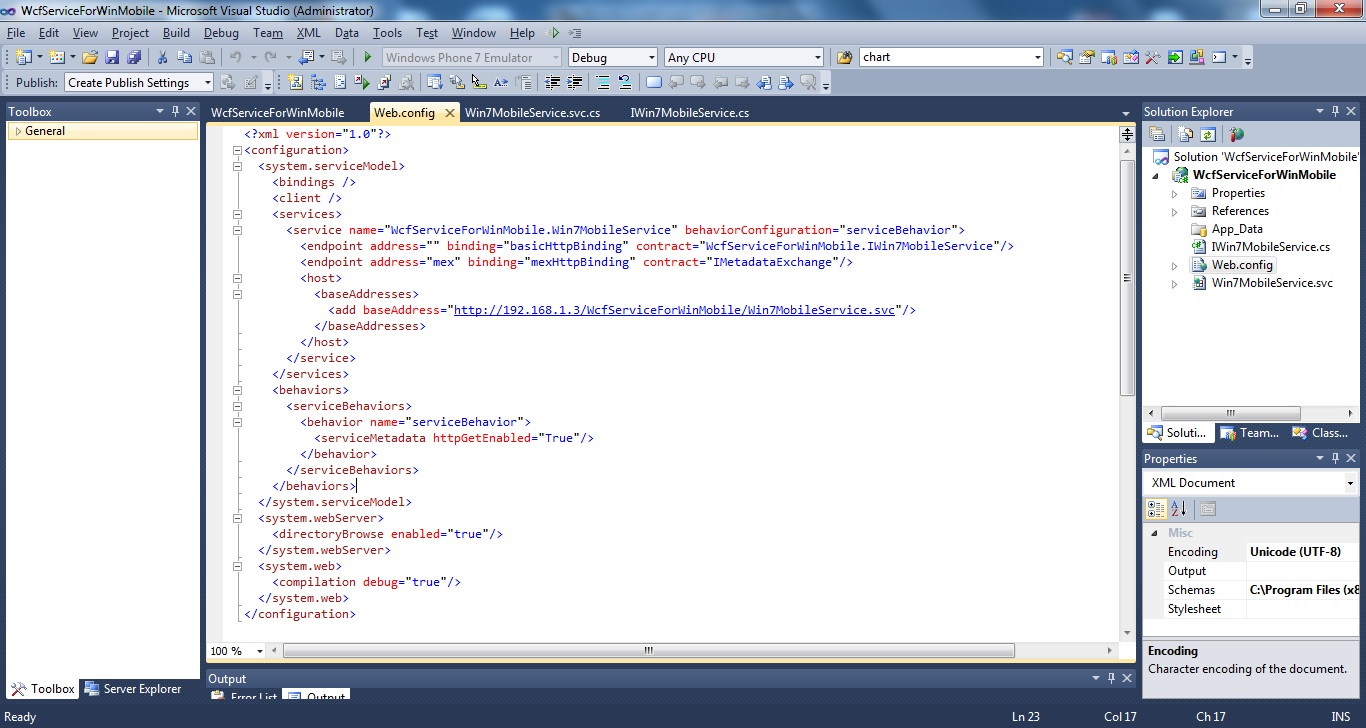Toggle auto-hide pin on Properties panel
The height and width of the screenshot is (728, 1366).
click(x=1335, y=458)
